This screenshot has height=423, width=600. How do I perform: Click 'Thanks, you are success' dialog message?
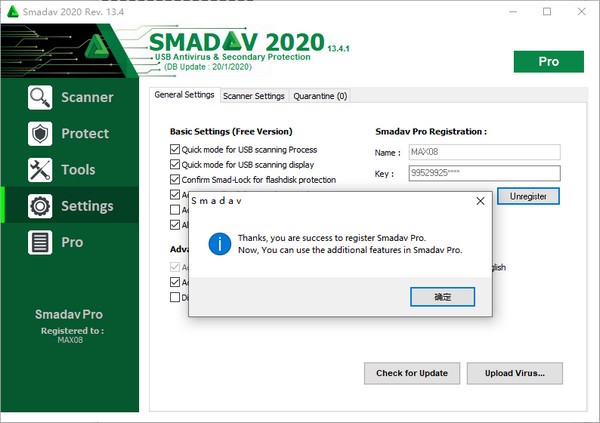point(350,244)
